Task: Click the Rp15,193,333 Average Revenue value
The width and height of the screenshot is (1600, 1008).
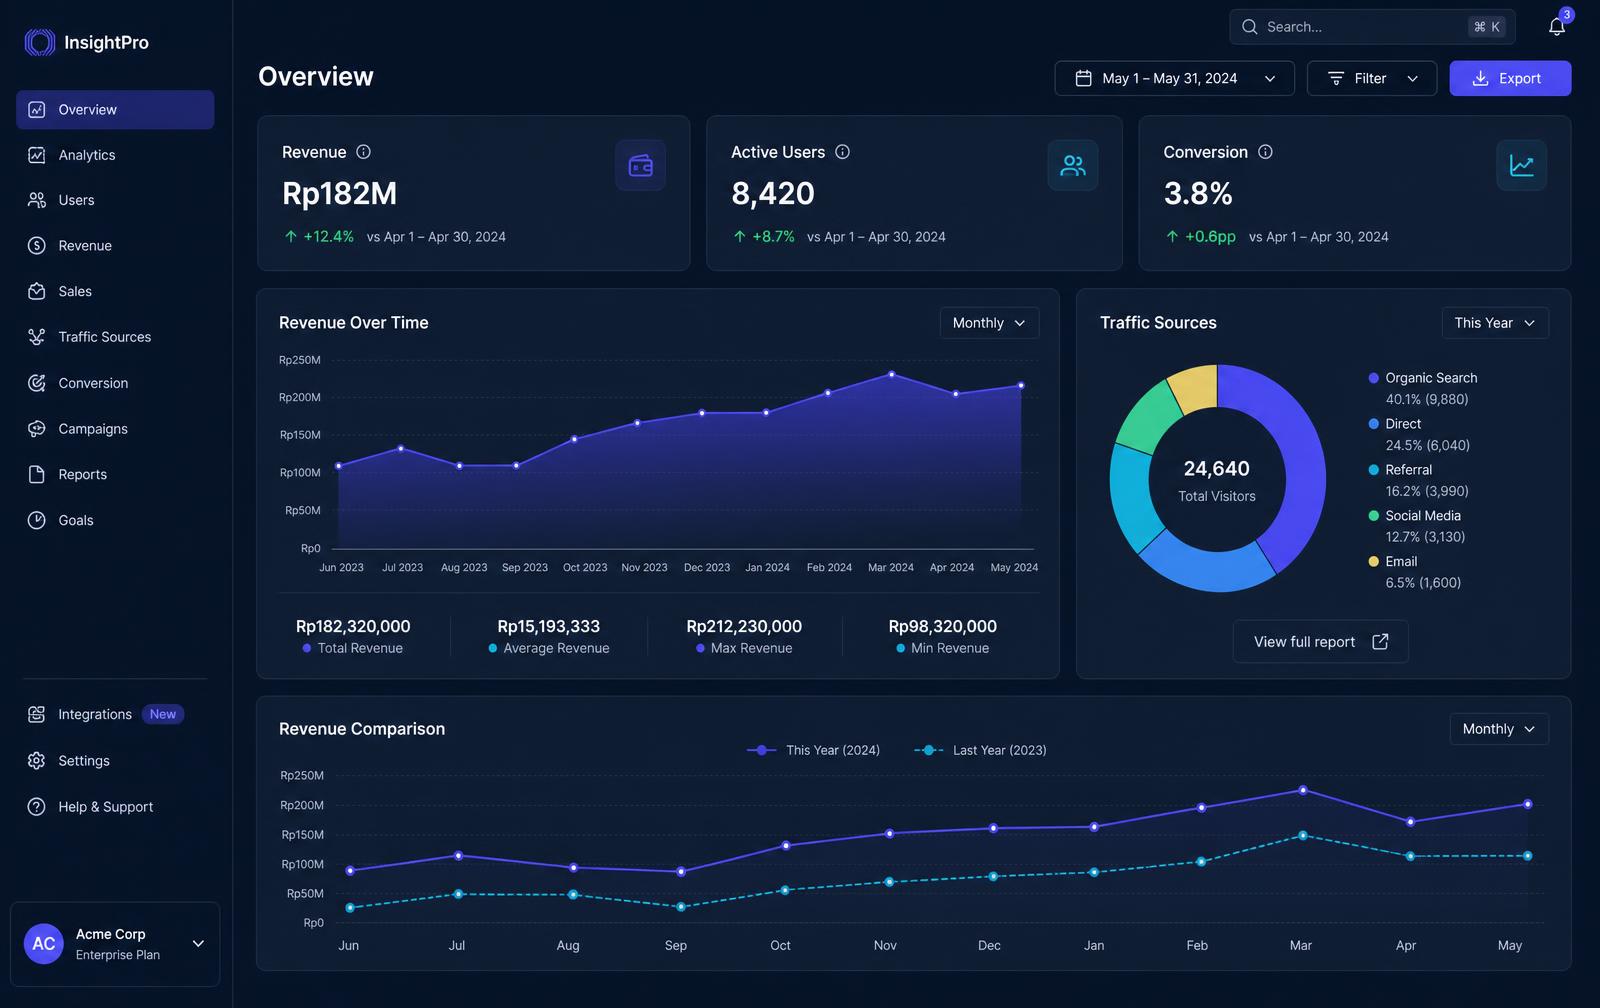Action: click(548, 626)
